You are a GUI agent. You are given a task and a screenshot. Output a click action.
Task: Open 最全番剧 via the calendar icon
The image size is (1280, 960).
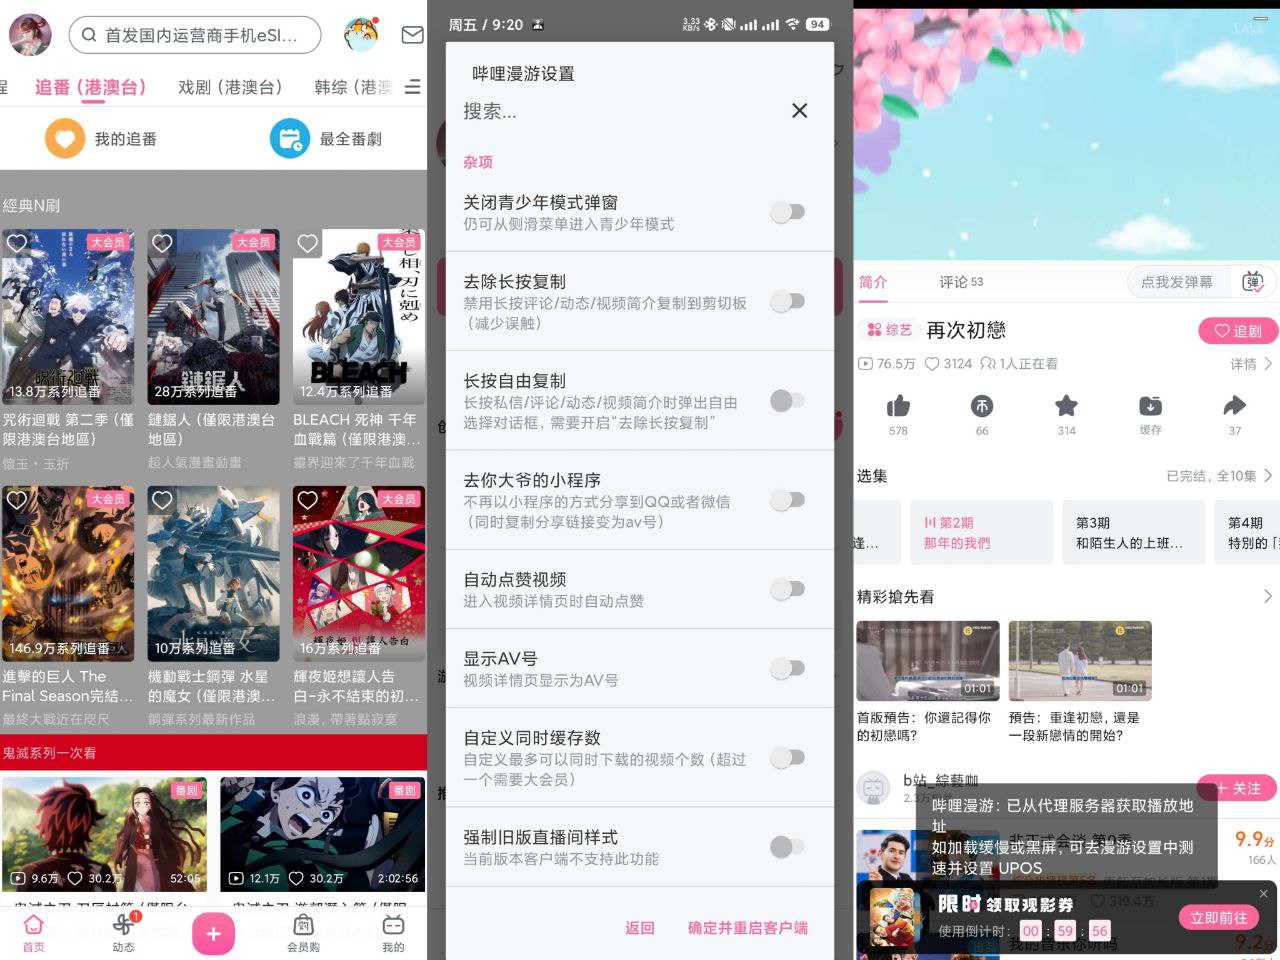pos(289,138)
